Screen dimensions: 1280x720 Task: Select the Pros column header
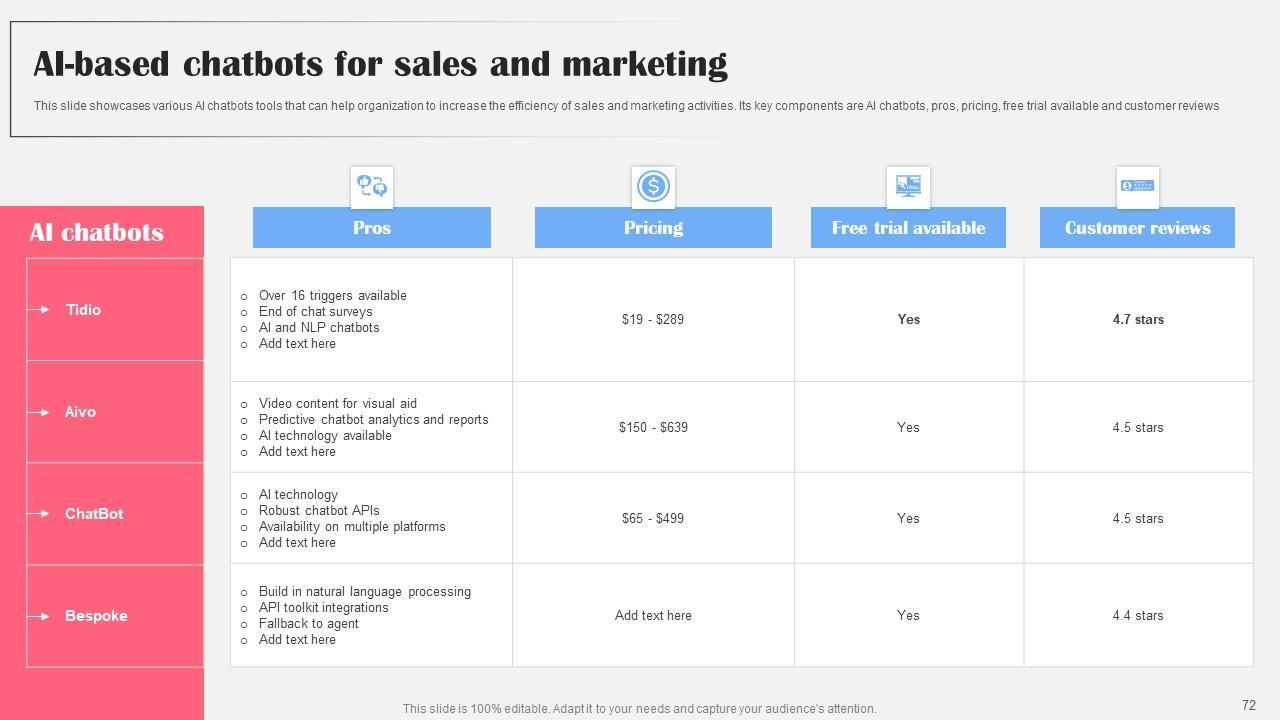point(372,228)
